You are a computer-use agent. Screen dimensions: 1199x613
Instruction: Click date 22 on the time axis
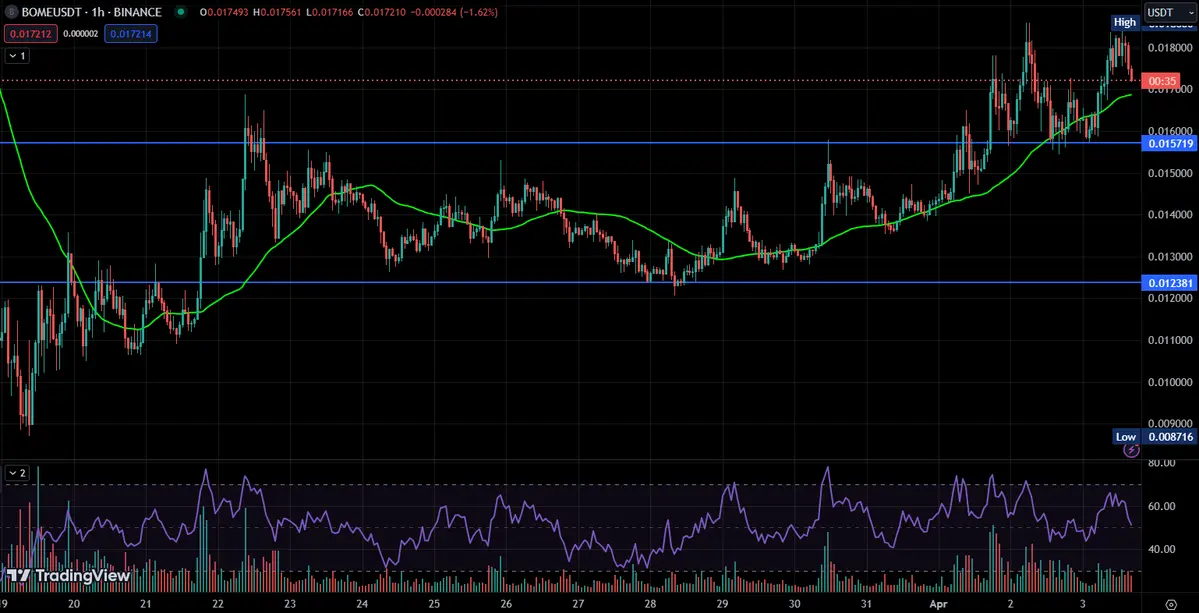click(x=218, y=603)
